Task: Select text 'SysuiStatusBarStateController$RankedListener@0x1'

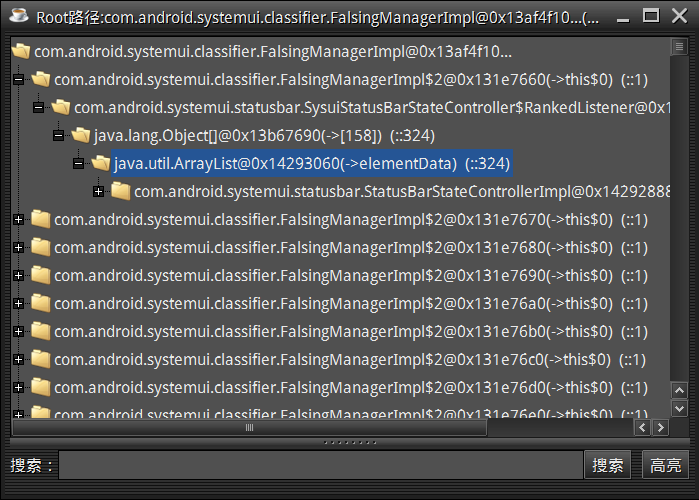Action: click(x=487, y=107)
